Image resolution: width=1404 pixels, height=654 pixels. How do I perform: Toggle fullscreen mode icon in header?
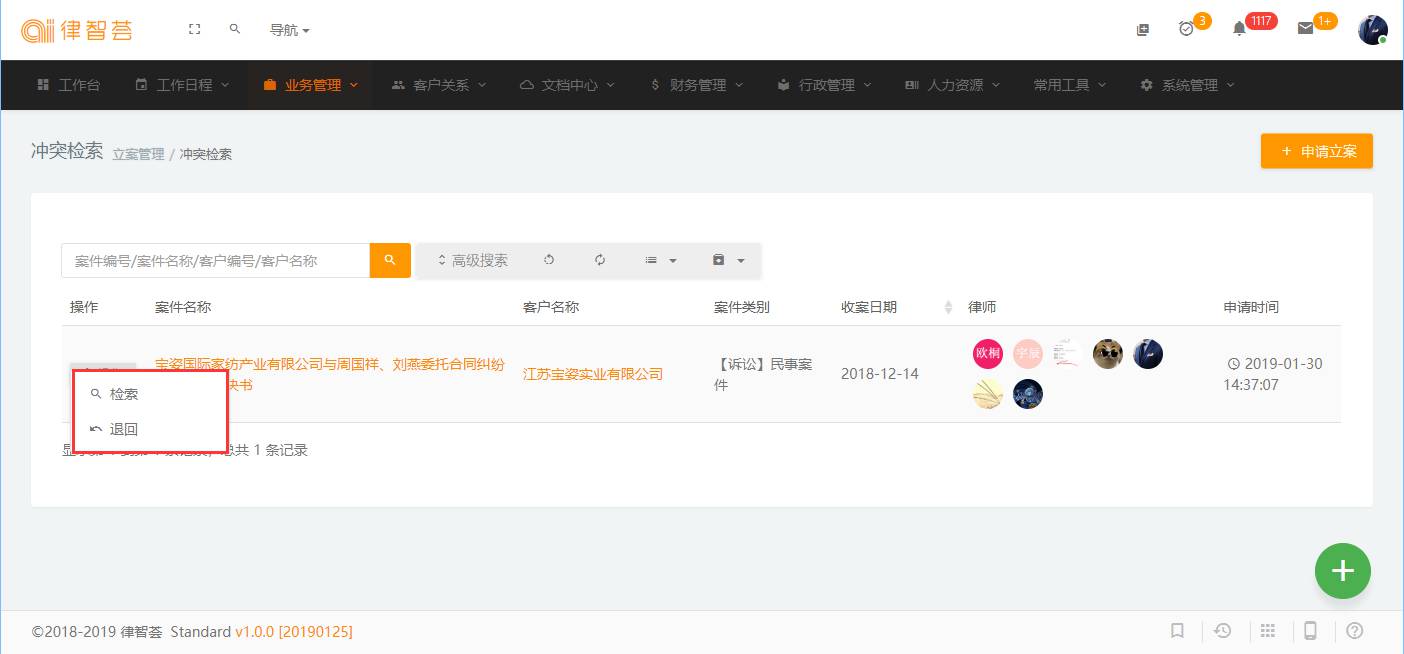click(195, 30)
